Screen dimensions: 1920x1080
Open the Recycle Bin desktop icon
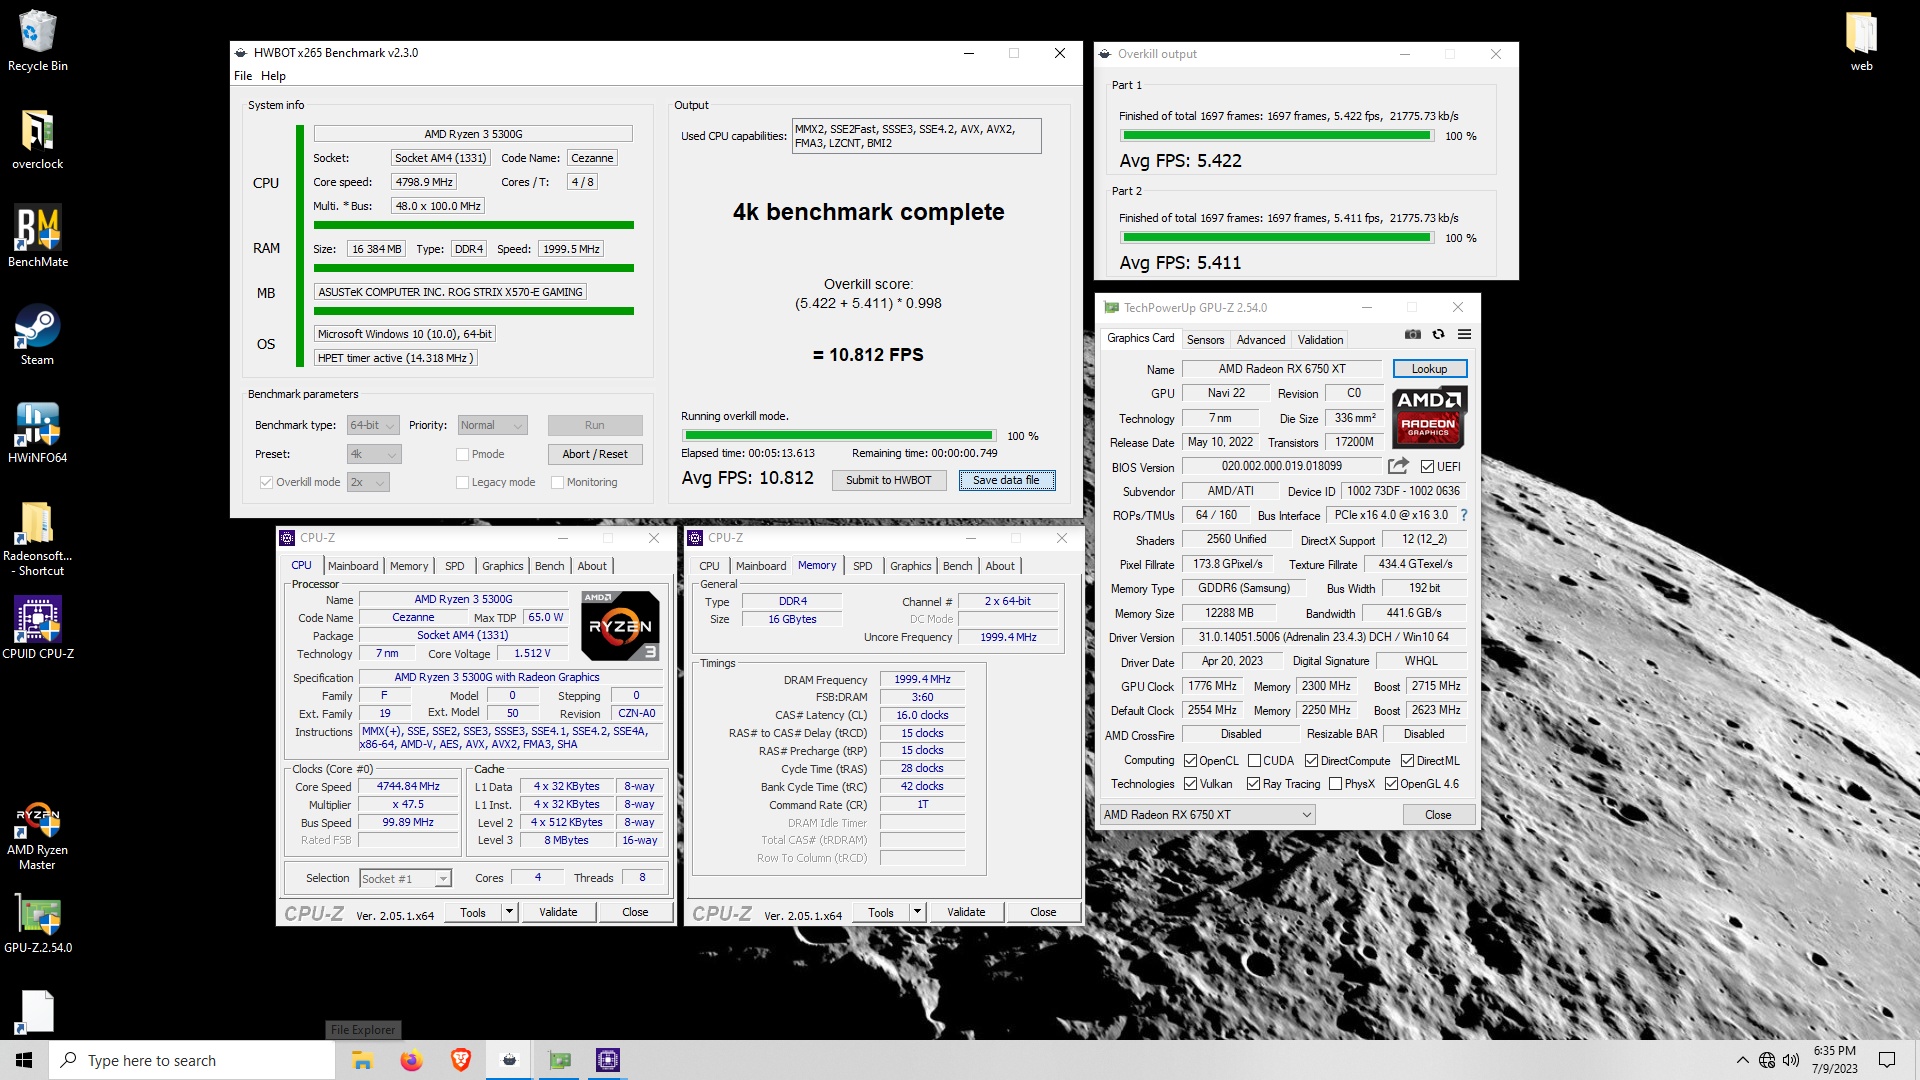click(x=38, y=42)
